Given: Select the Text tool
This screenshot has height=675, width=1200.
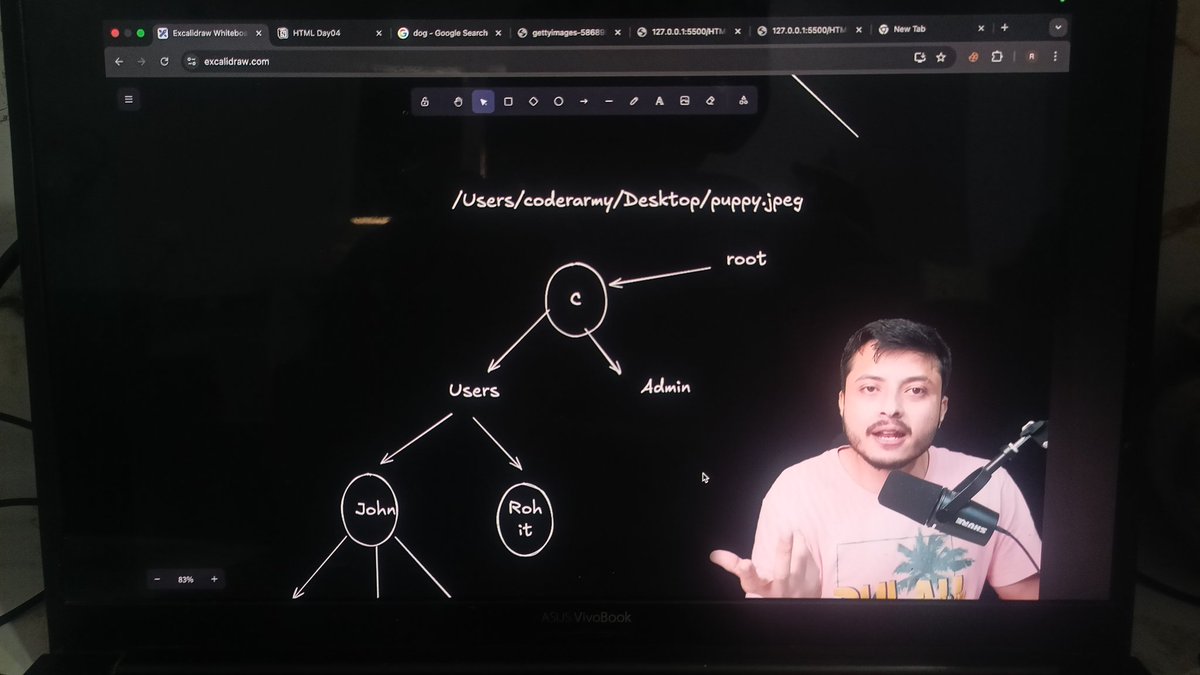Looking at the screenshot, I should coord(659,101).
